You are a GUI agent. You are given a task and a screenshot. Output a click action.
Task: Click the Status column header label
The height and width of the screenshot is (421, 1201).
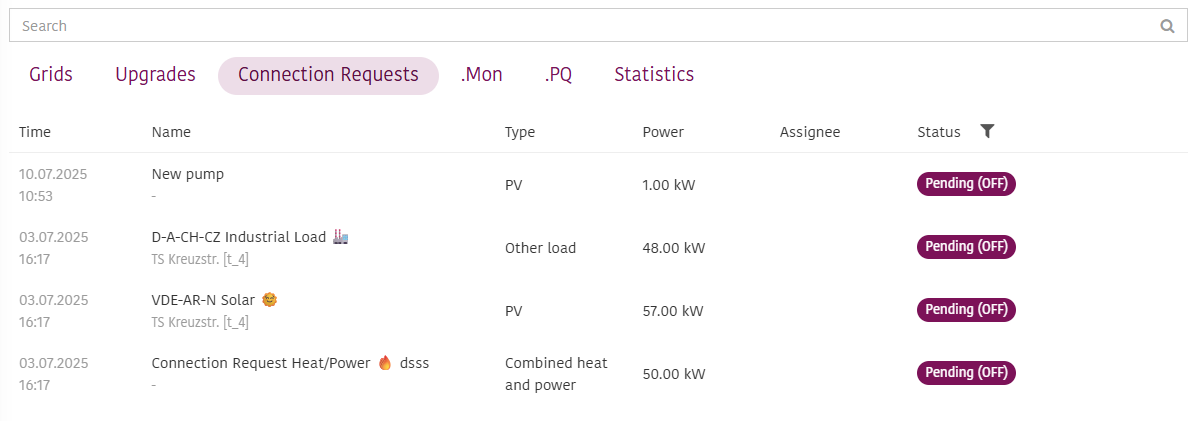tap(939, 132)
